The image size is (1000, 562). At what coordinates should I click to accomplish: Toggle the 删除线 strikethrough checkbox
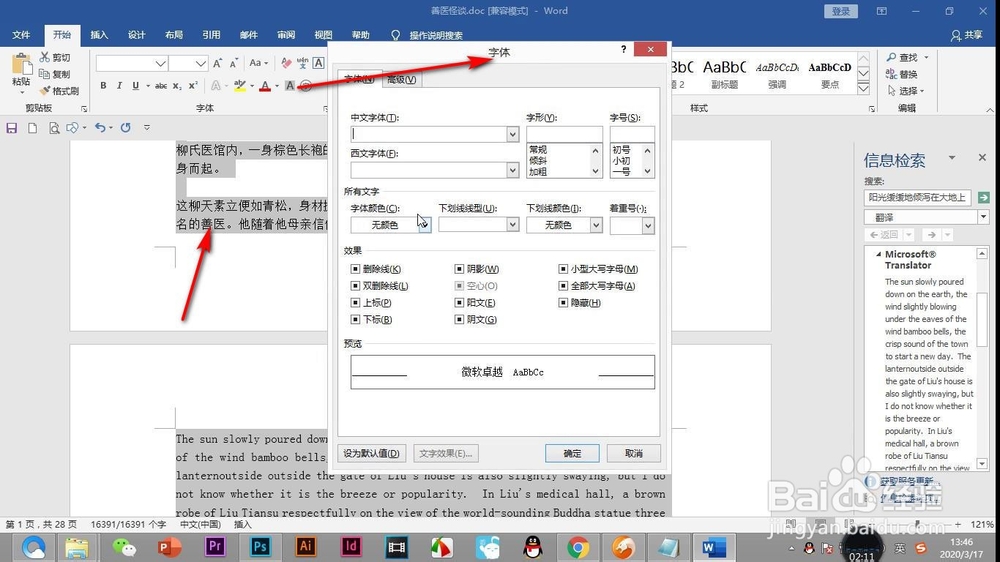pyautogui.click(x=355, y=269)
